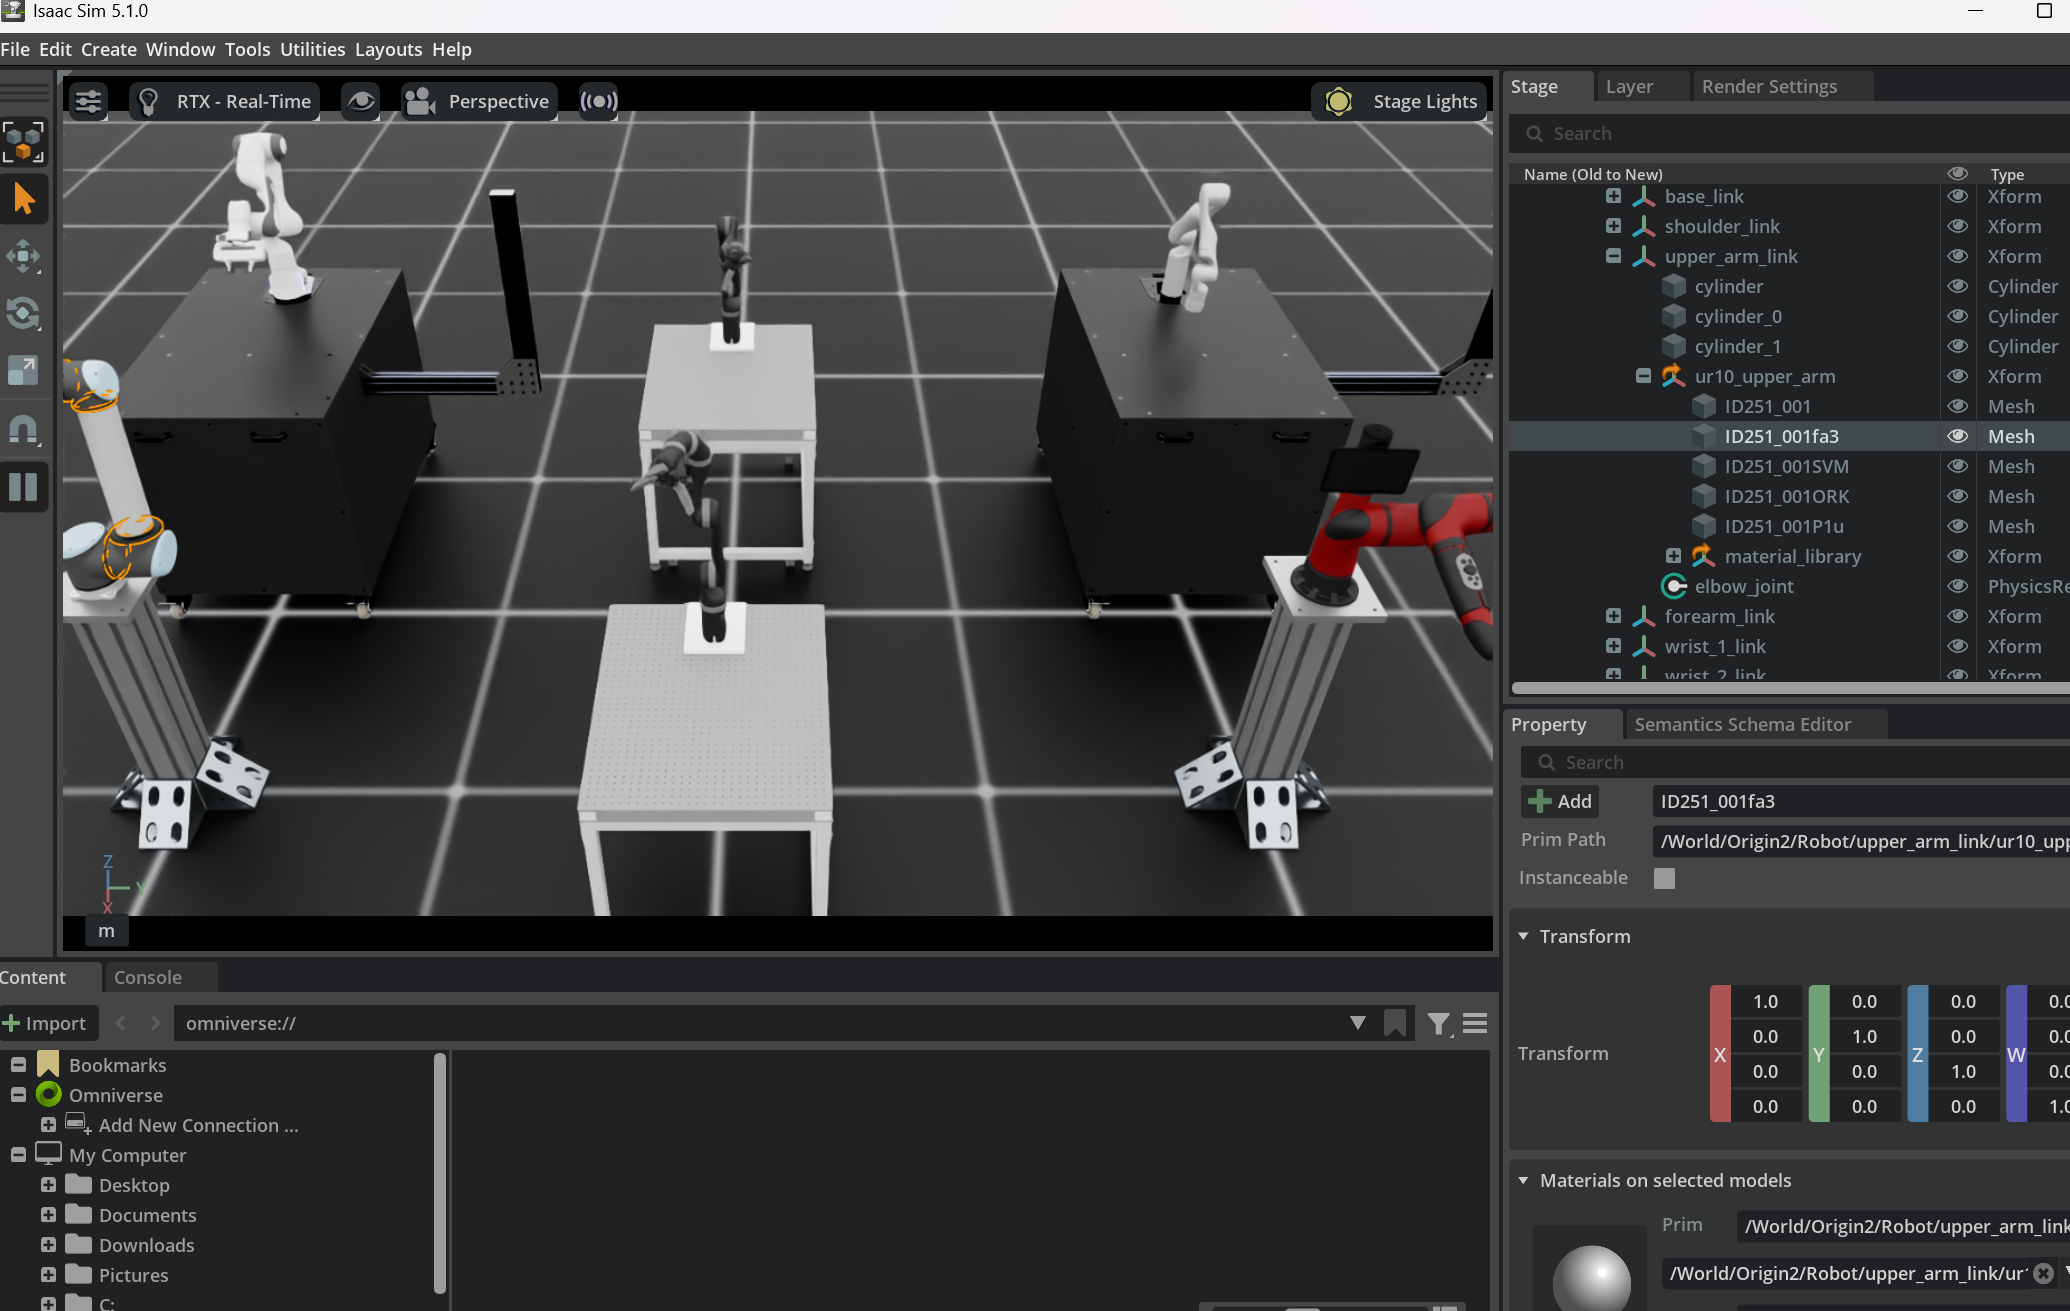Click the pause simulation button

tap(23, 487)
